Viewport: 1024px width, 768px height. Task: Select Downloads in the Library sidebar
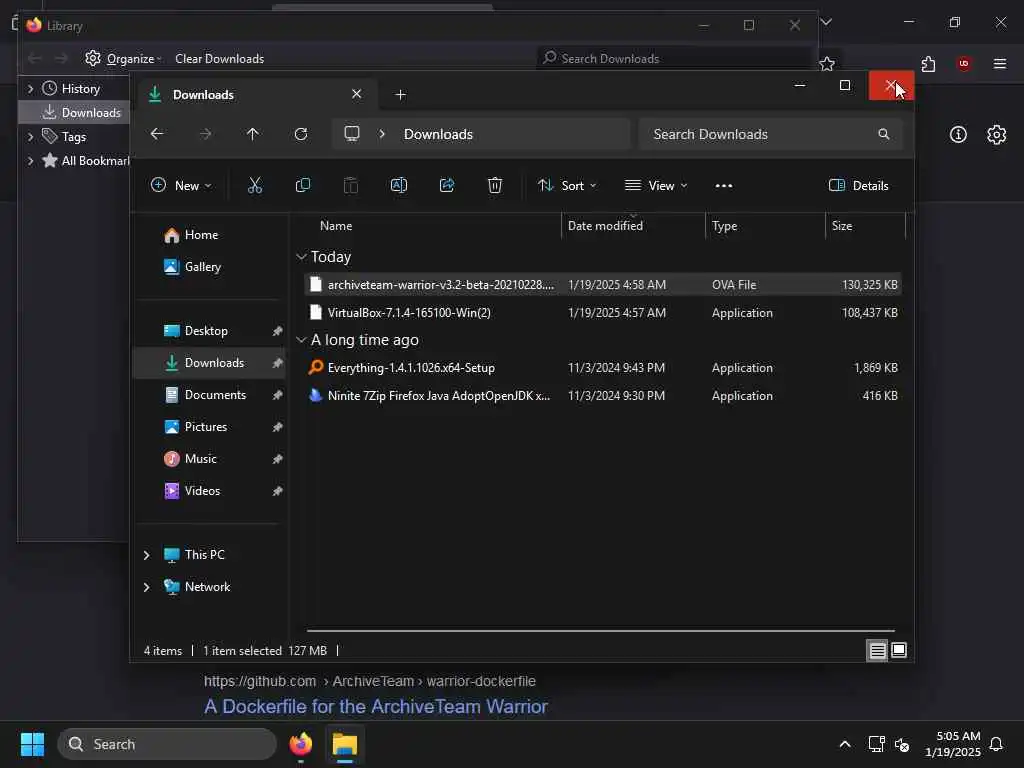(x=75, y=112)
